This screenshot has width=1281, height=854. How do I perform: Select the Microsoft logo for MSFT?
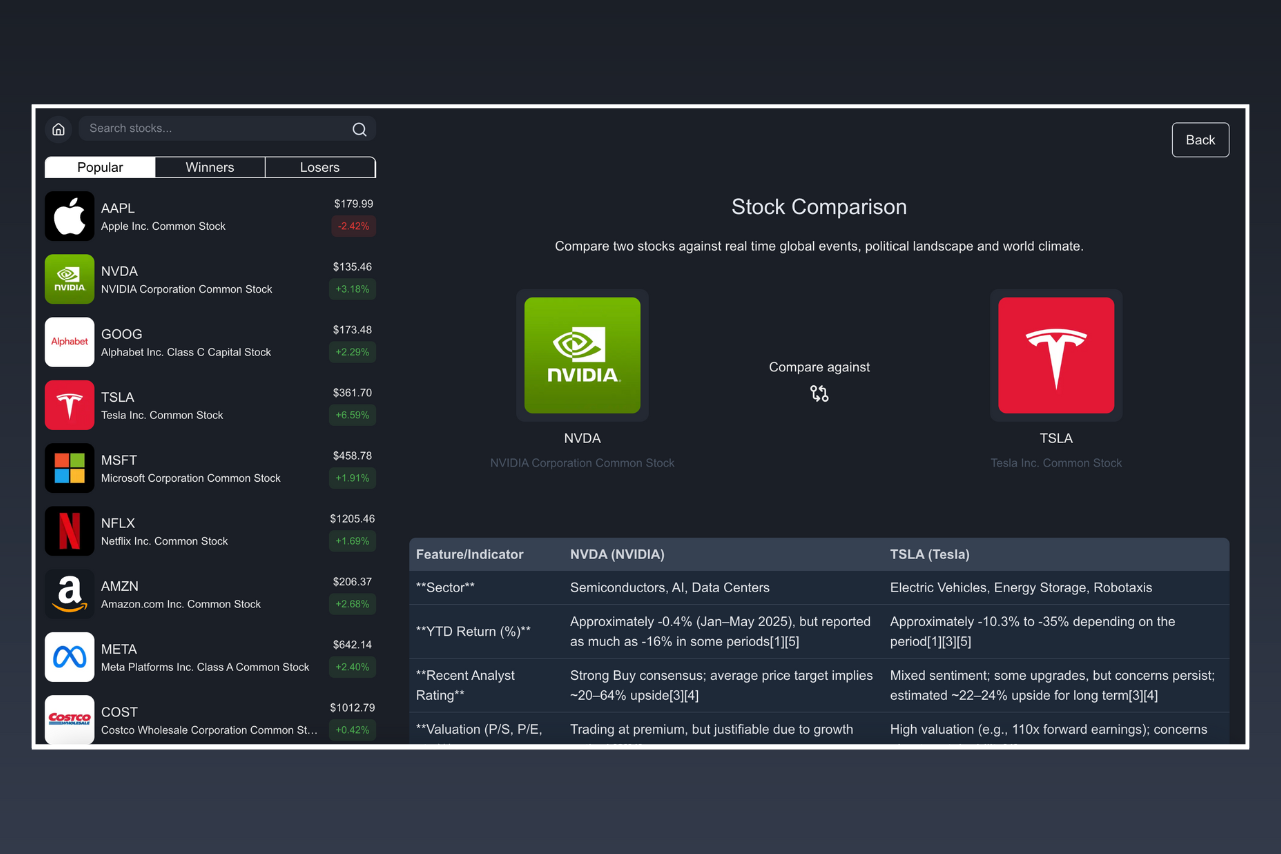click(x=70, y=468)
